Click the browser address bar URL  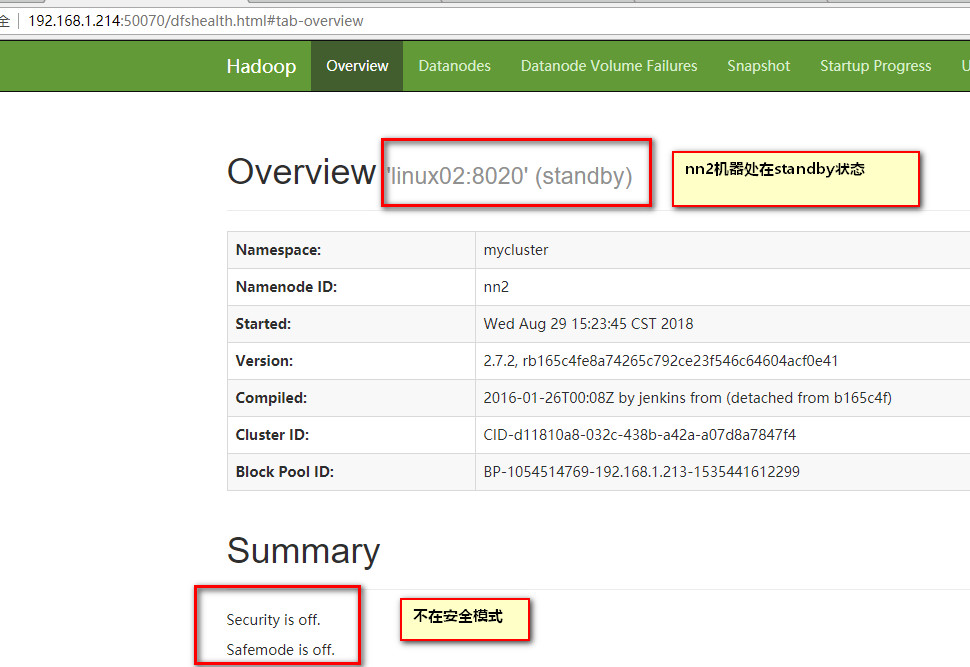(195, 21)
